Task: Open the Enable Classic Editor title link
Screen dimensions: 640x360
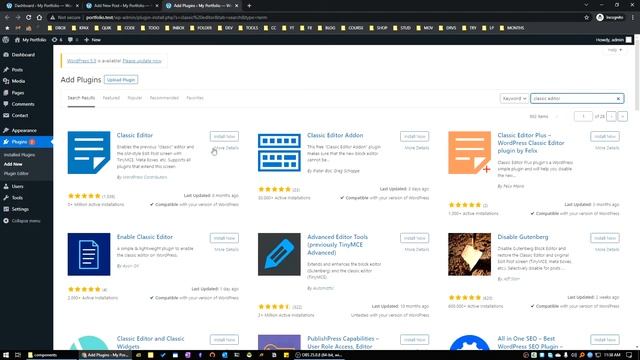Action: click(x=145, y=237)
